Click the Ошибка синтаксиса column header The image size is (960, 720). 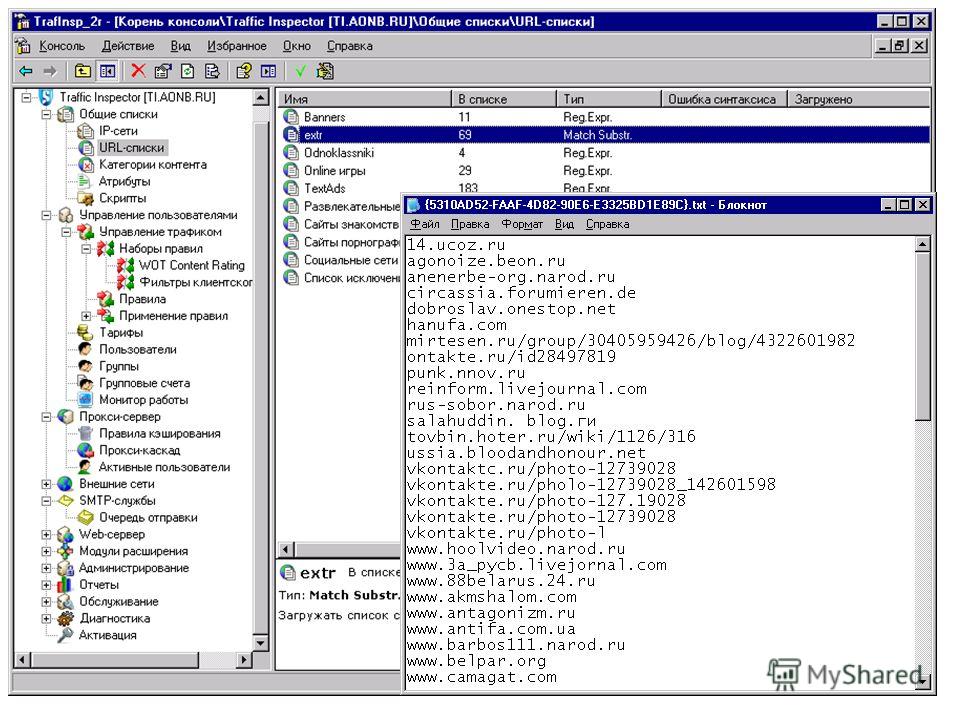pos(725,99)
